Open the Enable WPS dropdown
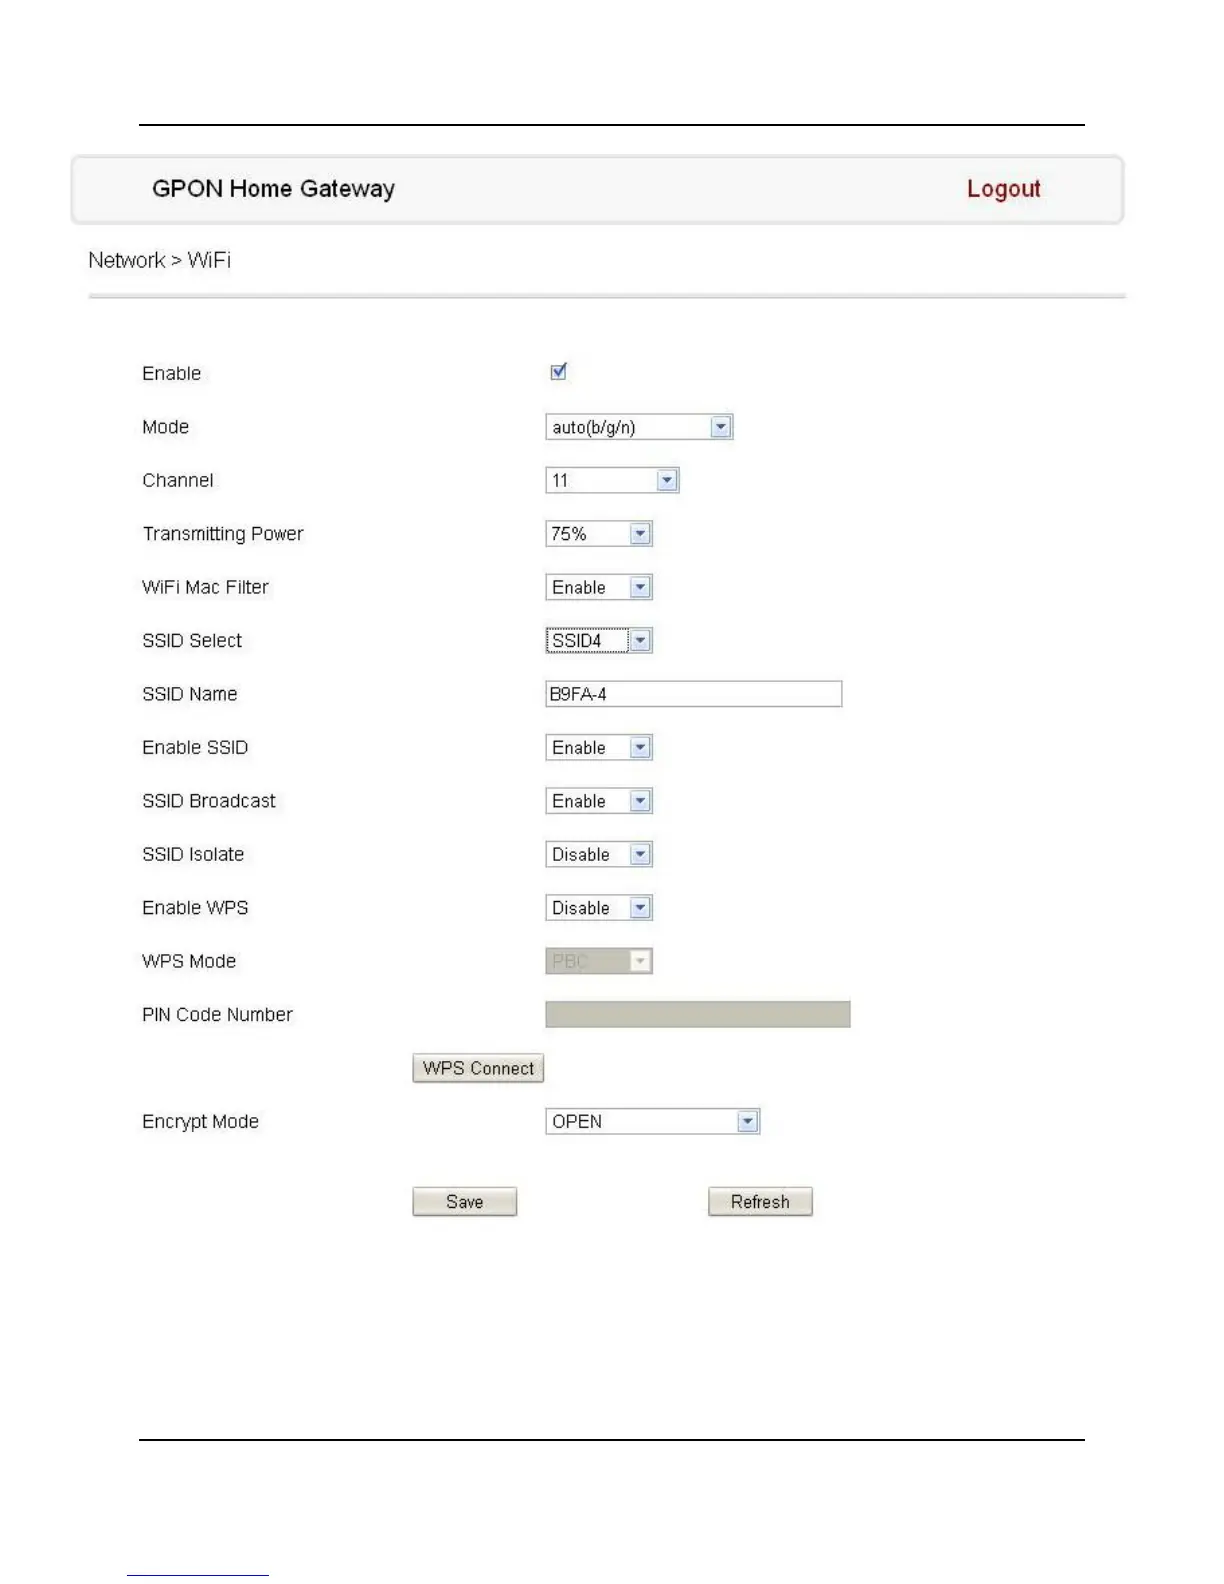The image size is (1224, 1584). [598, 908]
